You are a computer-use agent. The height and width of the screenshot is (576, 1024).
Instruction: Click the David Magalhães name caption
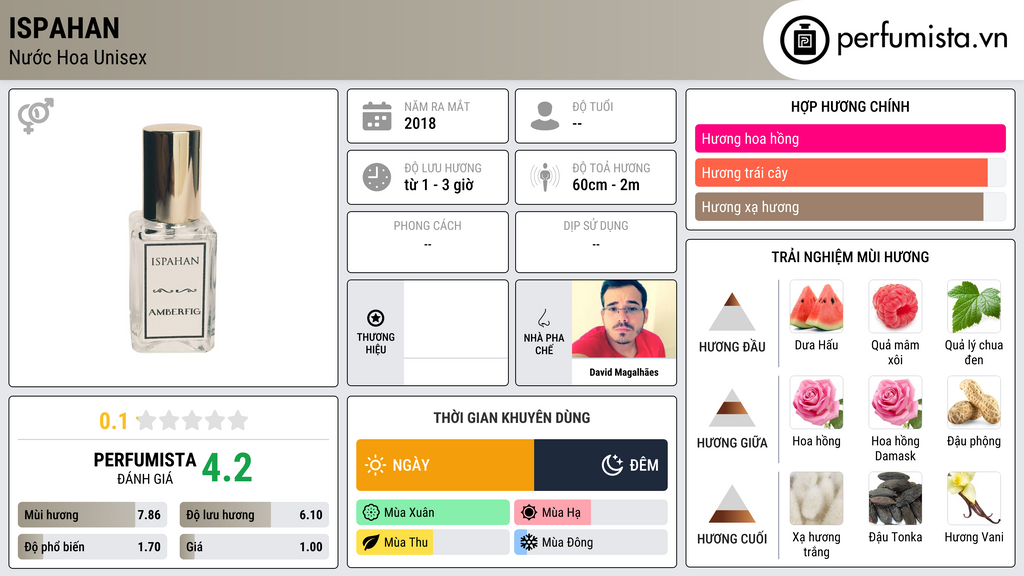coord(624,372)
